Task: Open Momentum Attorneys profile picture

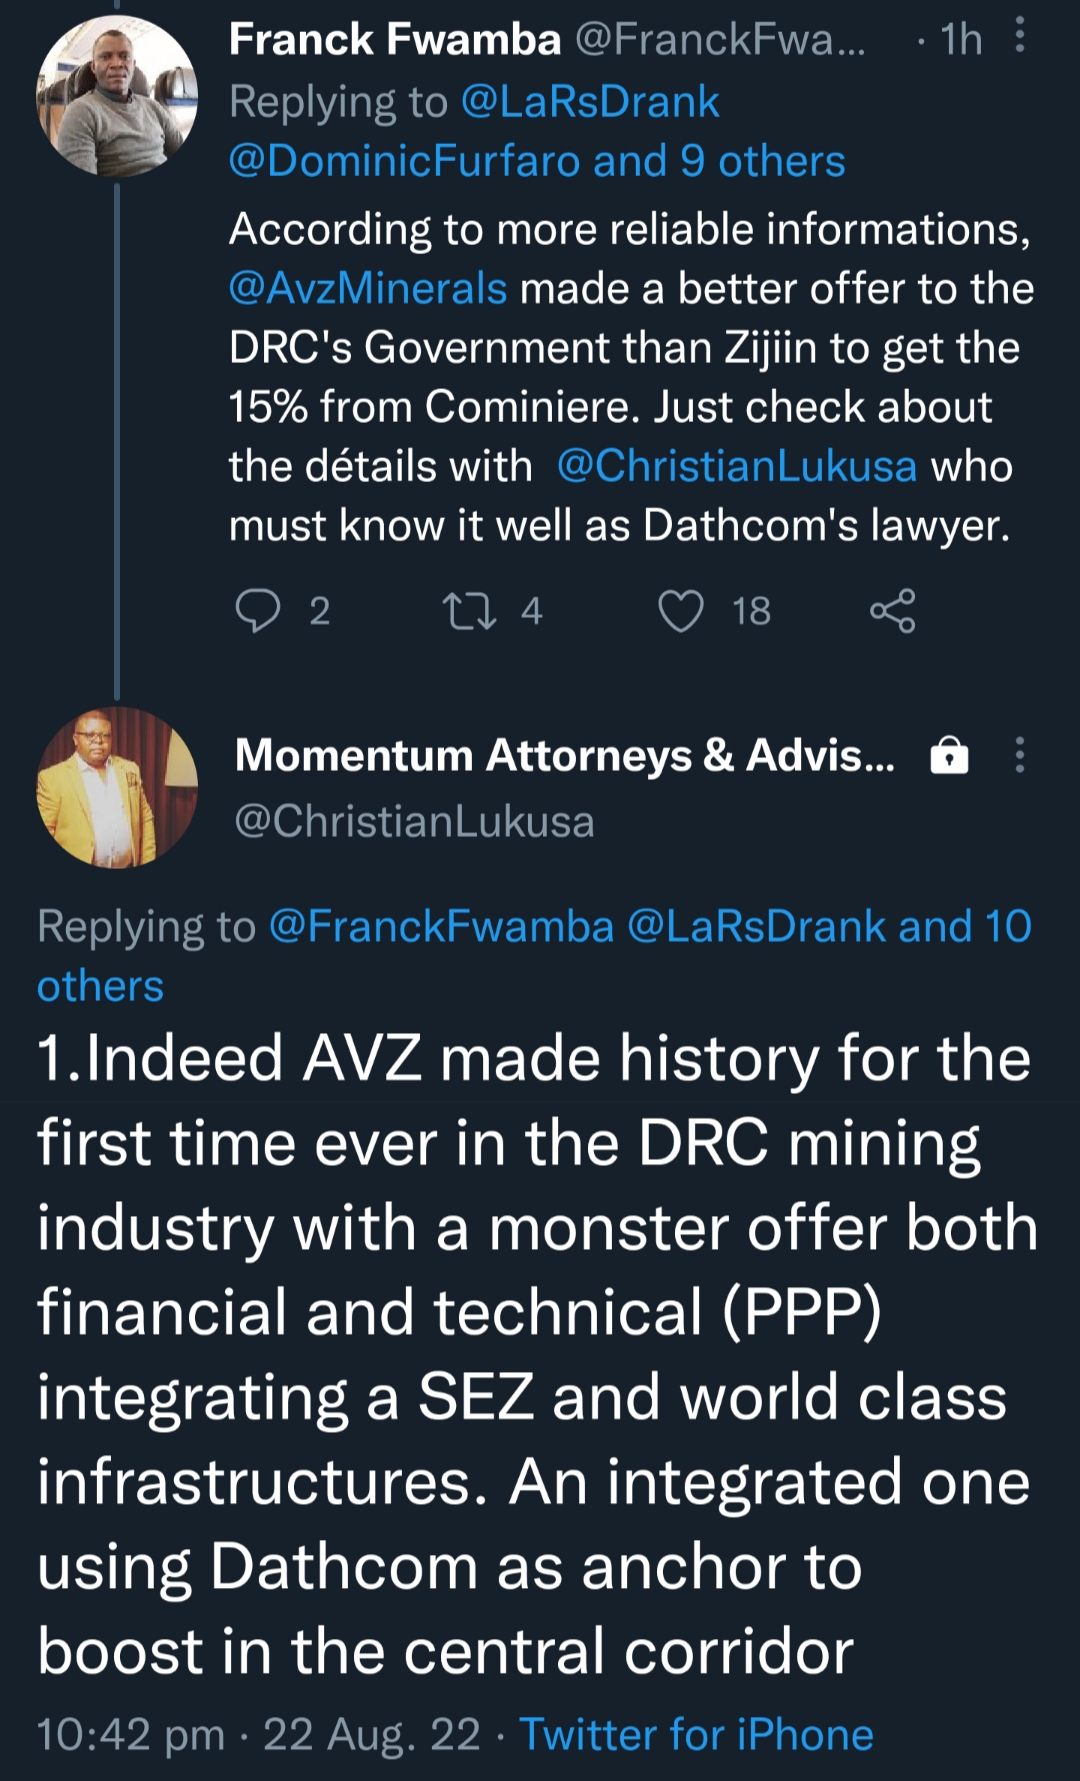Action: [x=117, y=787]
